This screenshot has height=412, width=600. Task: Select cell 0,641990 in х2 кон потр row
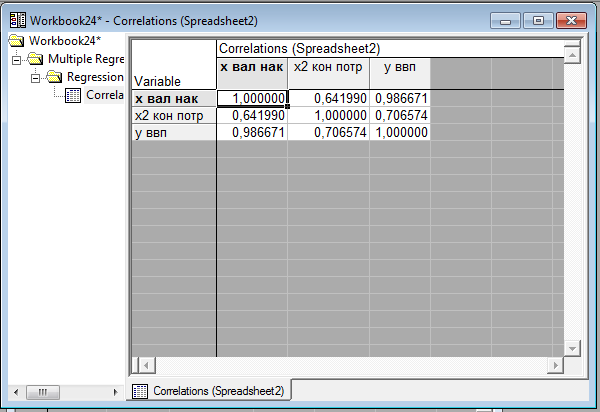252,116
